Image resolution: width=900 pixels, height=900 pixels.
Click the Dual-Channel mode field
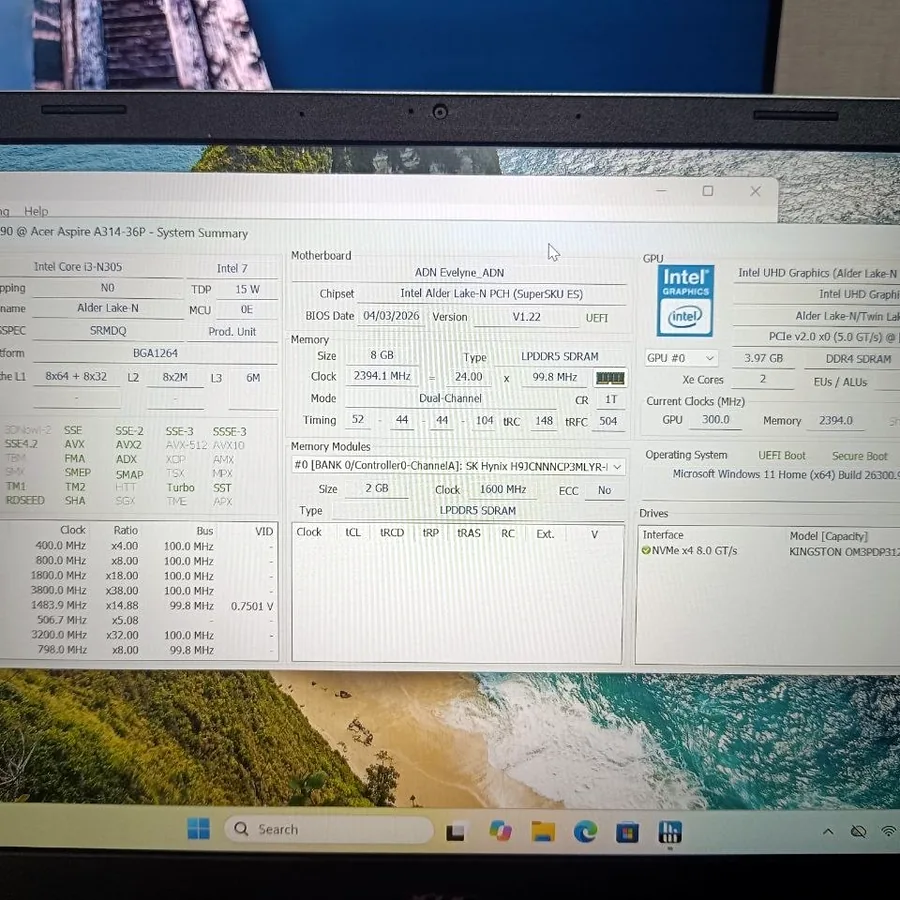coord(450,398)
